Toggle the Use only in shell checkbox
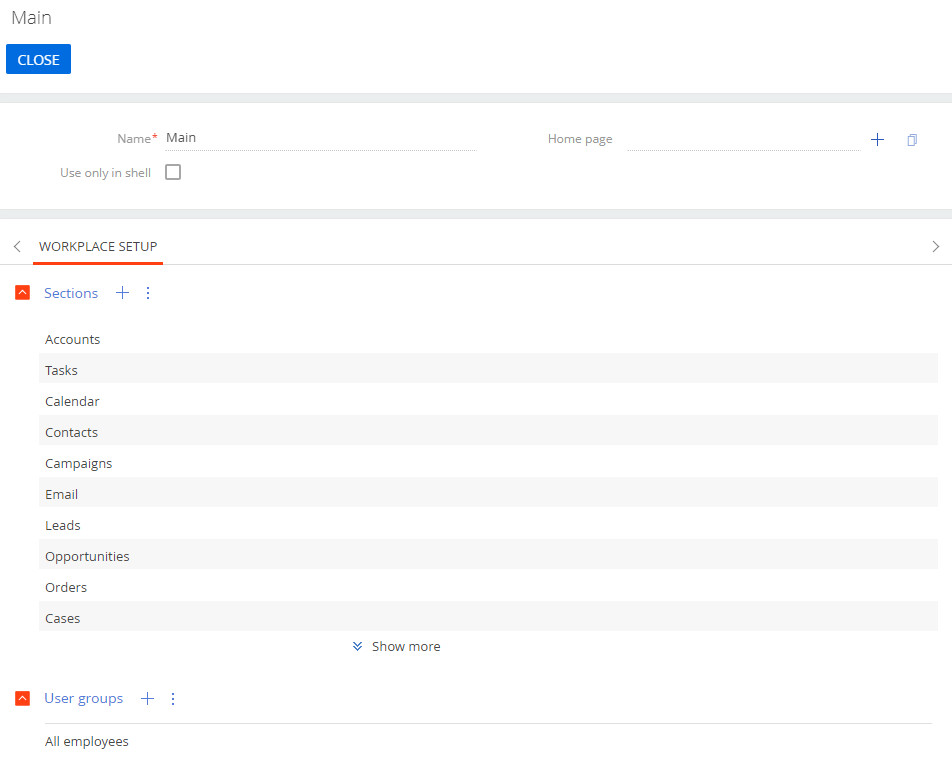The image size is (952, 765). click(173, 172)
